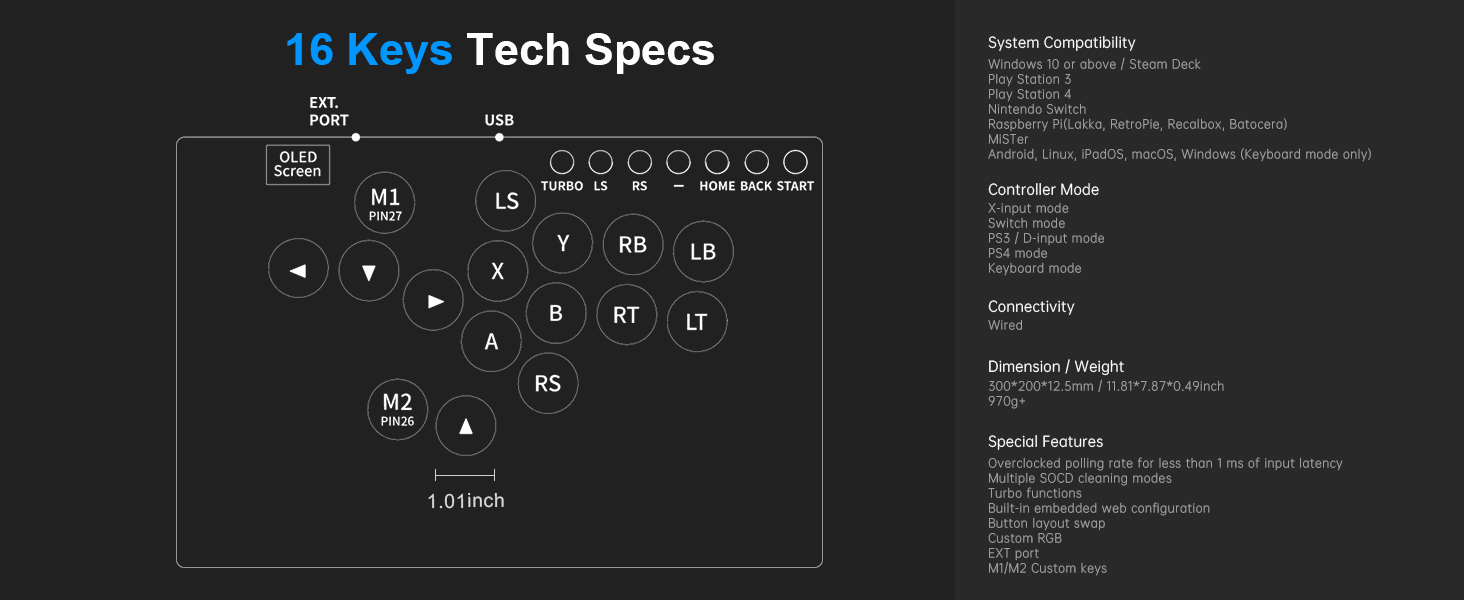Click the small START button
This screenshot has width=1464, height=600.
pos(795,162)
